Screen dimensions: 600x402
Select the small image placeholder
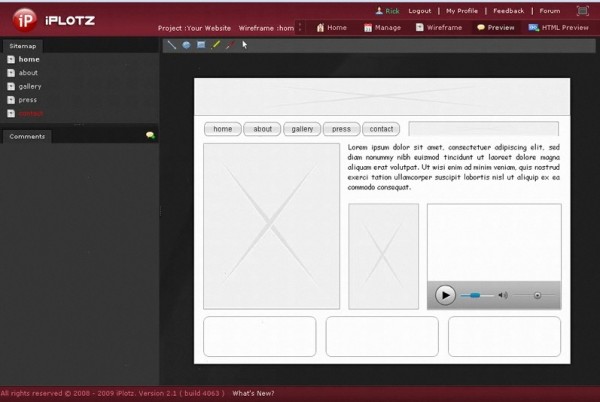pos(383,256)
